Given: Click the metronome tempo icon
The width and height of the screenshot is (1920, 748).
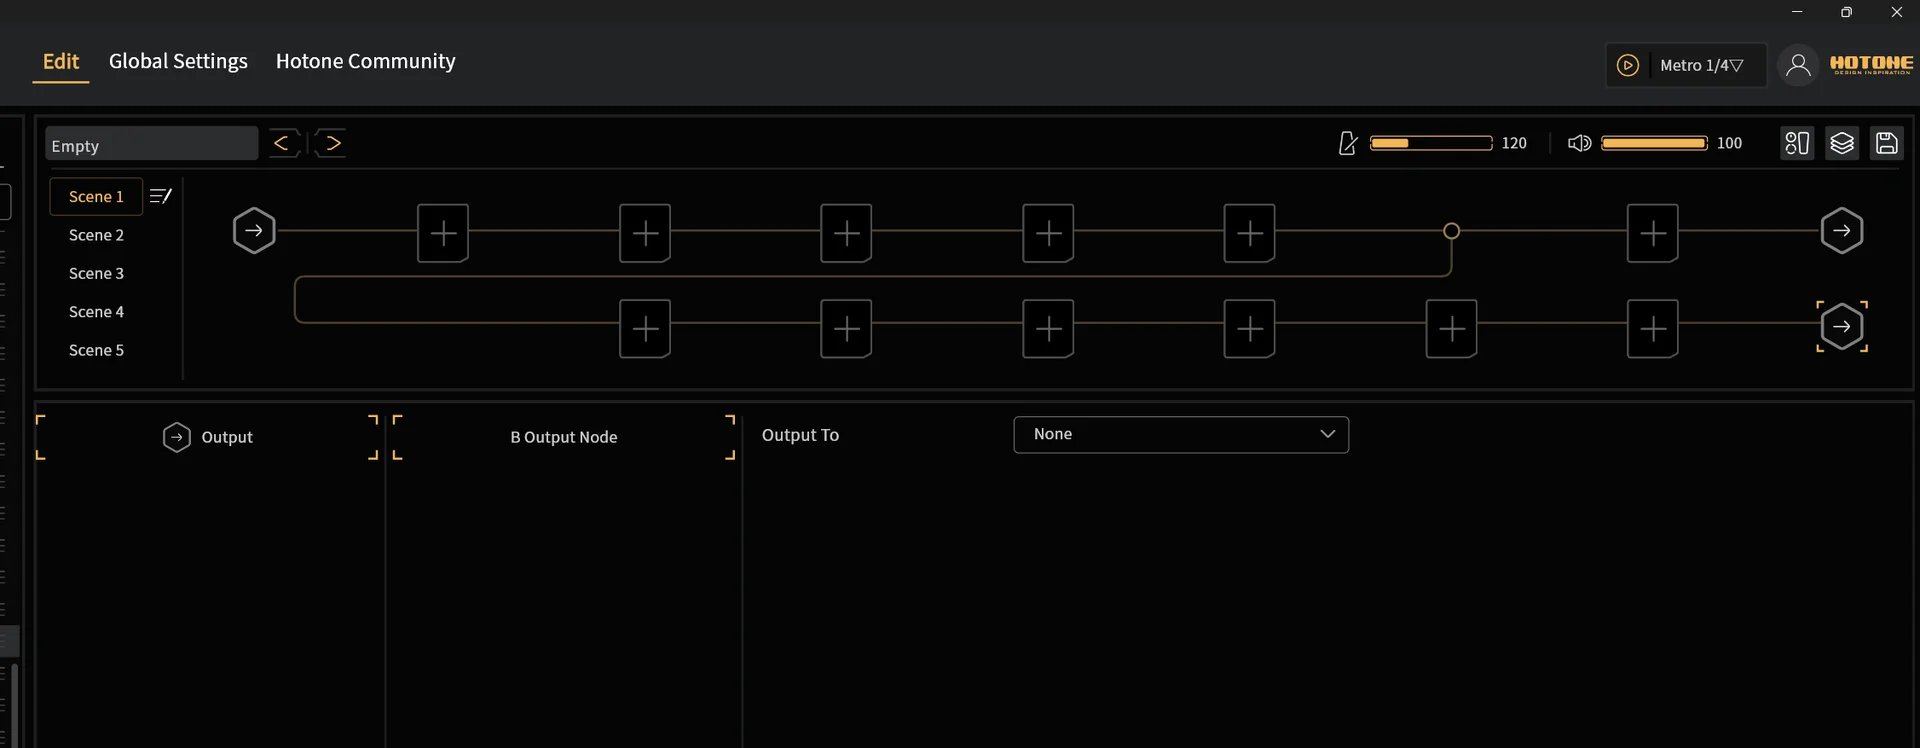Looking at the screenshot, I should pos(1348,143).
